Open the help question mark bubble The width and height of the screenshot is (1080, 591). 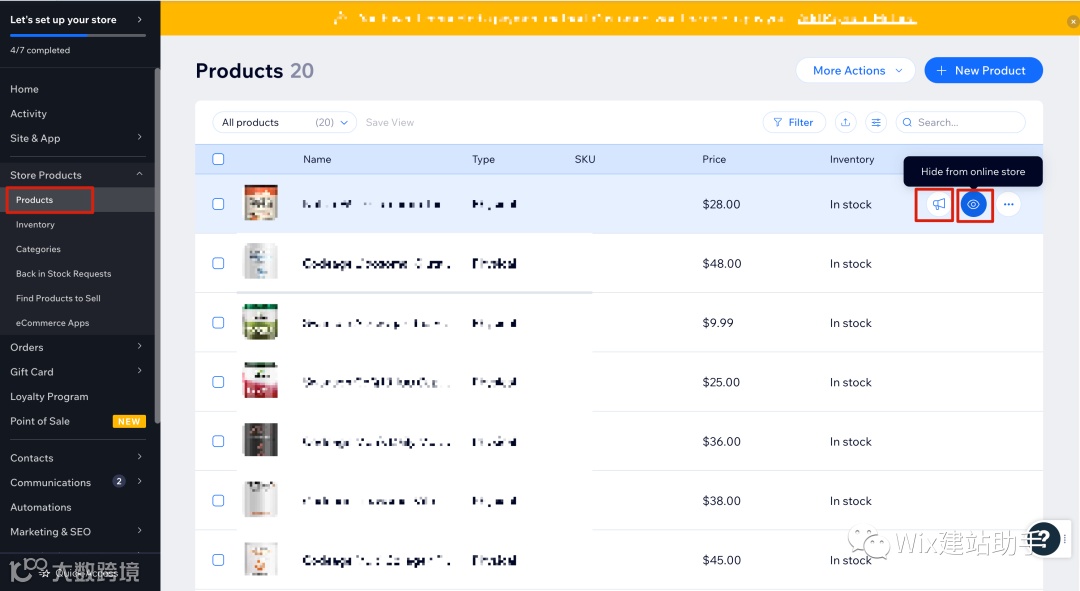click(x=1043, y=539)
